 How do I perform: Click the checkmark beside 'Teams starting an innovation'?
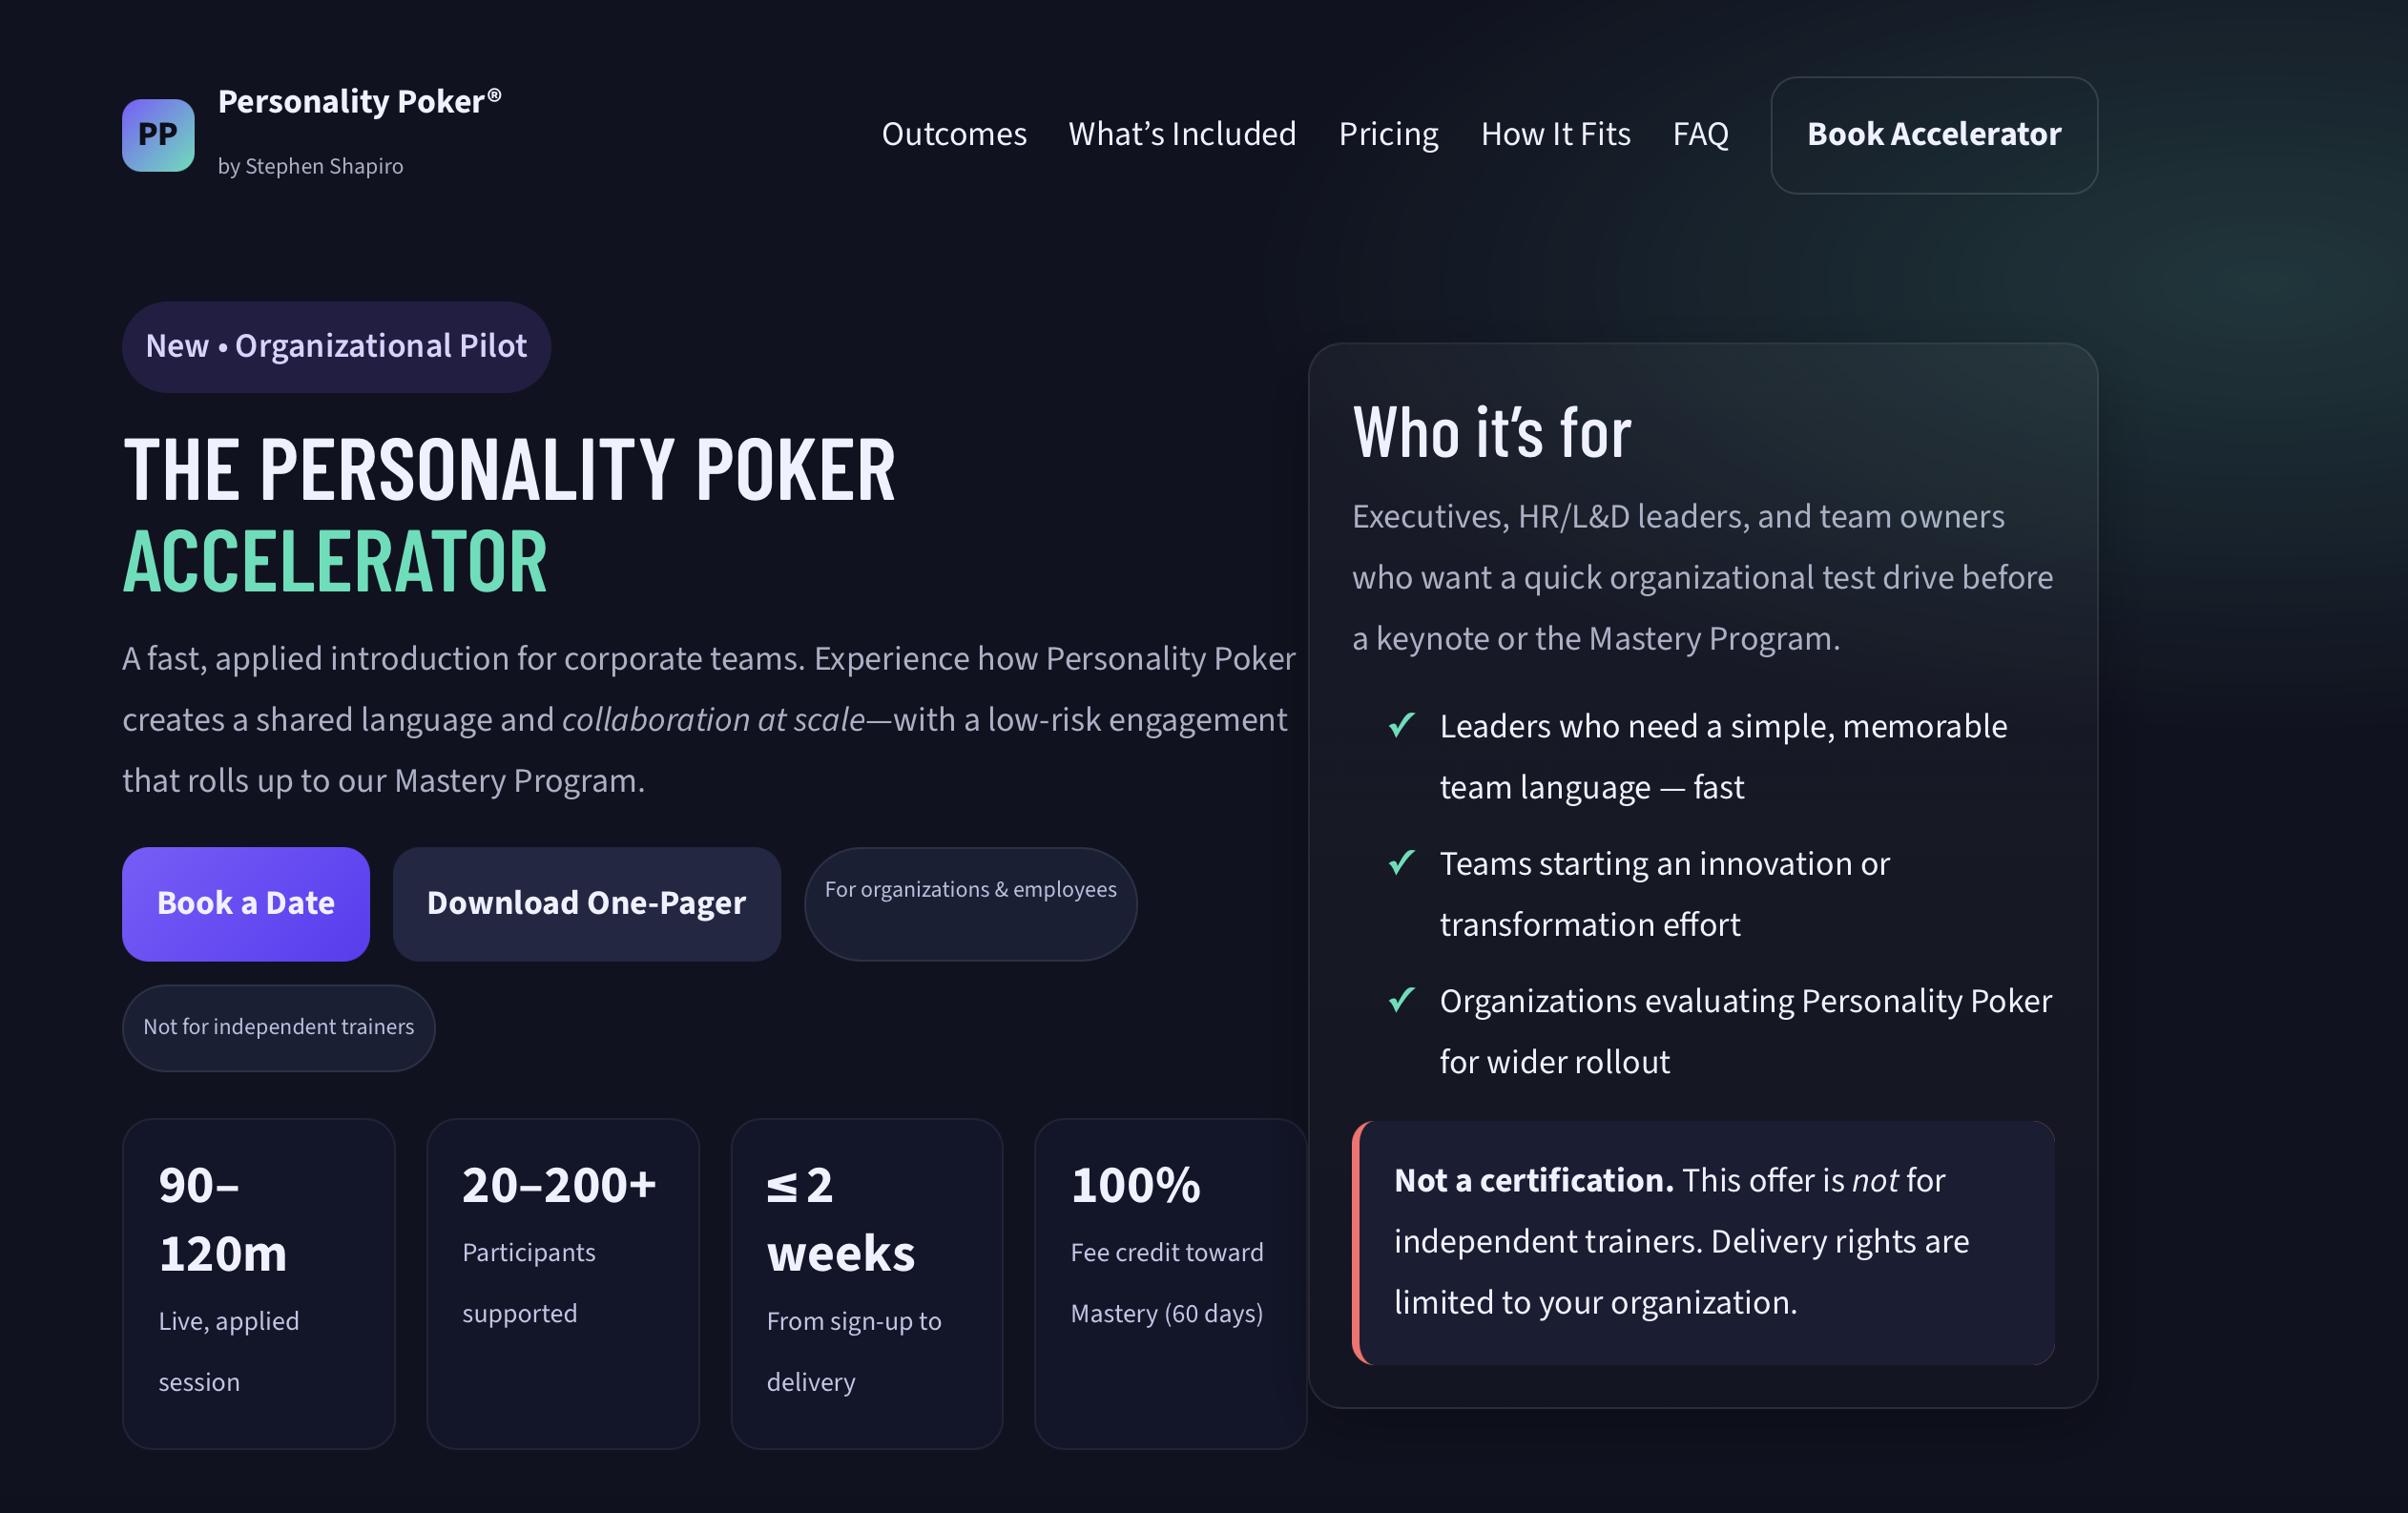point(1402,862)
